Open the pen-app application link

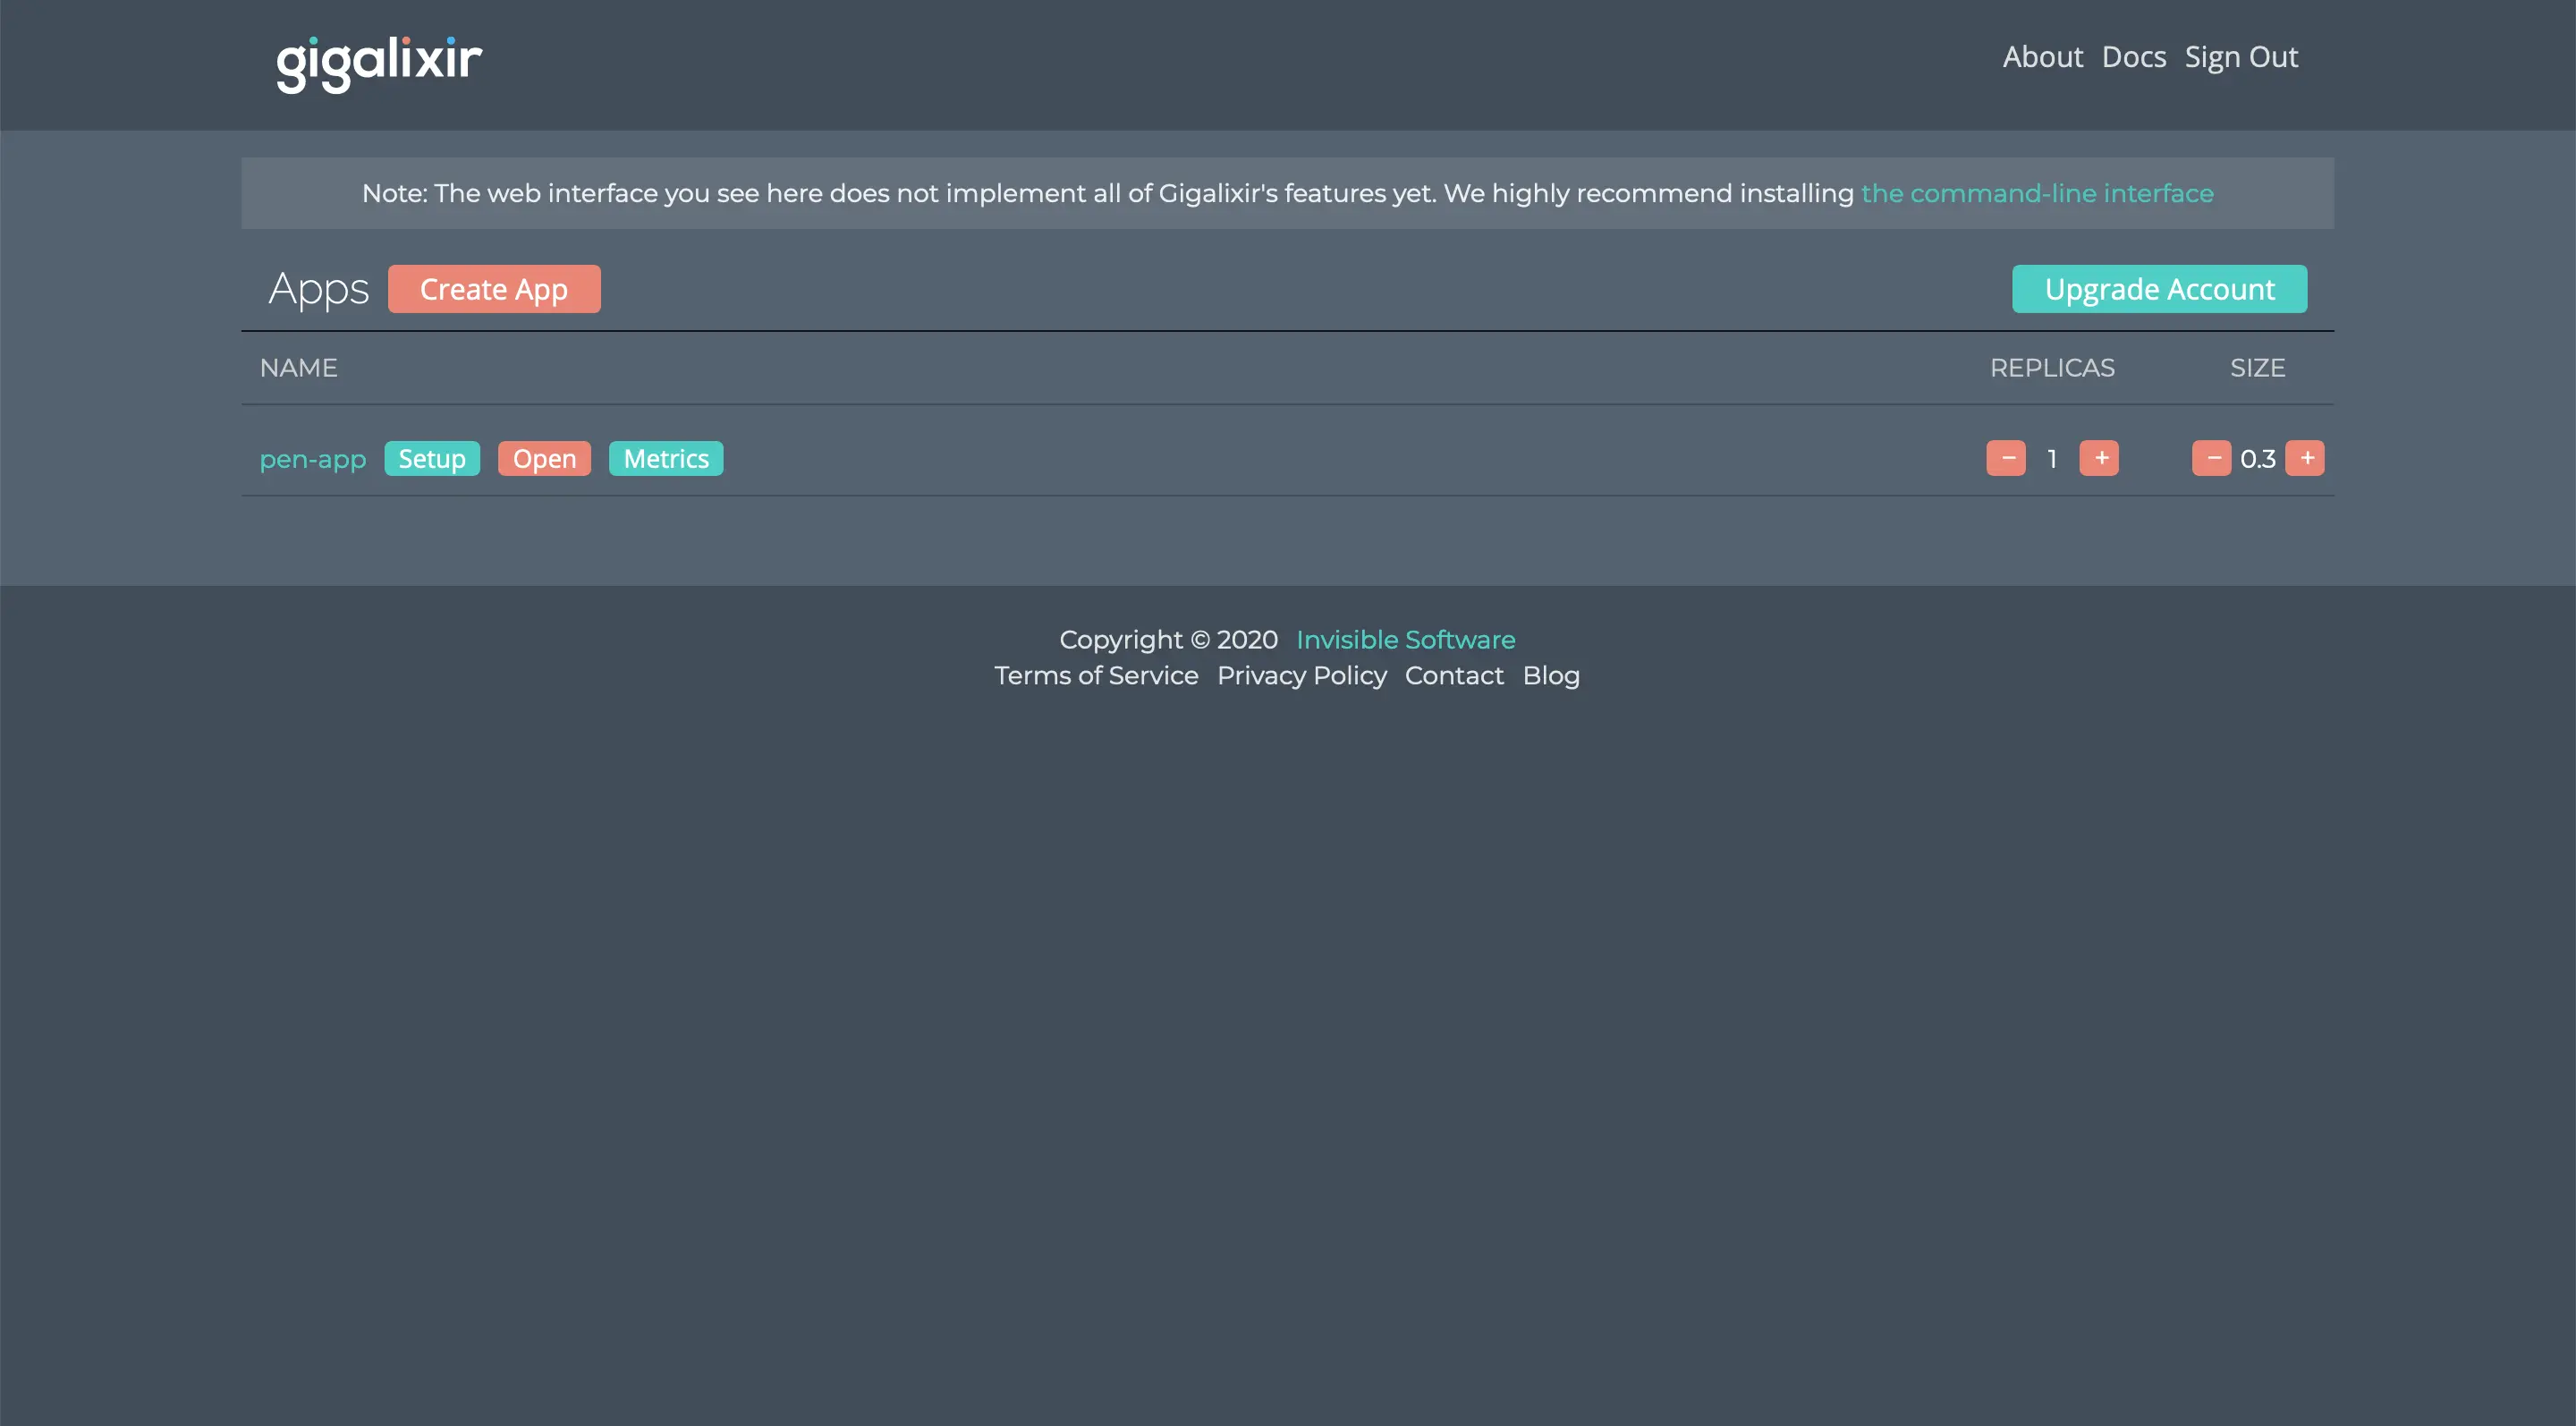coord(313,459)
